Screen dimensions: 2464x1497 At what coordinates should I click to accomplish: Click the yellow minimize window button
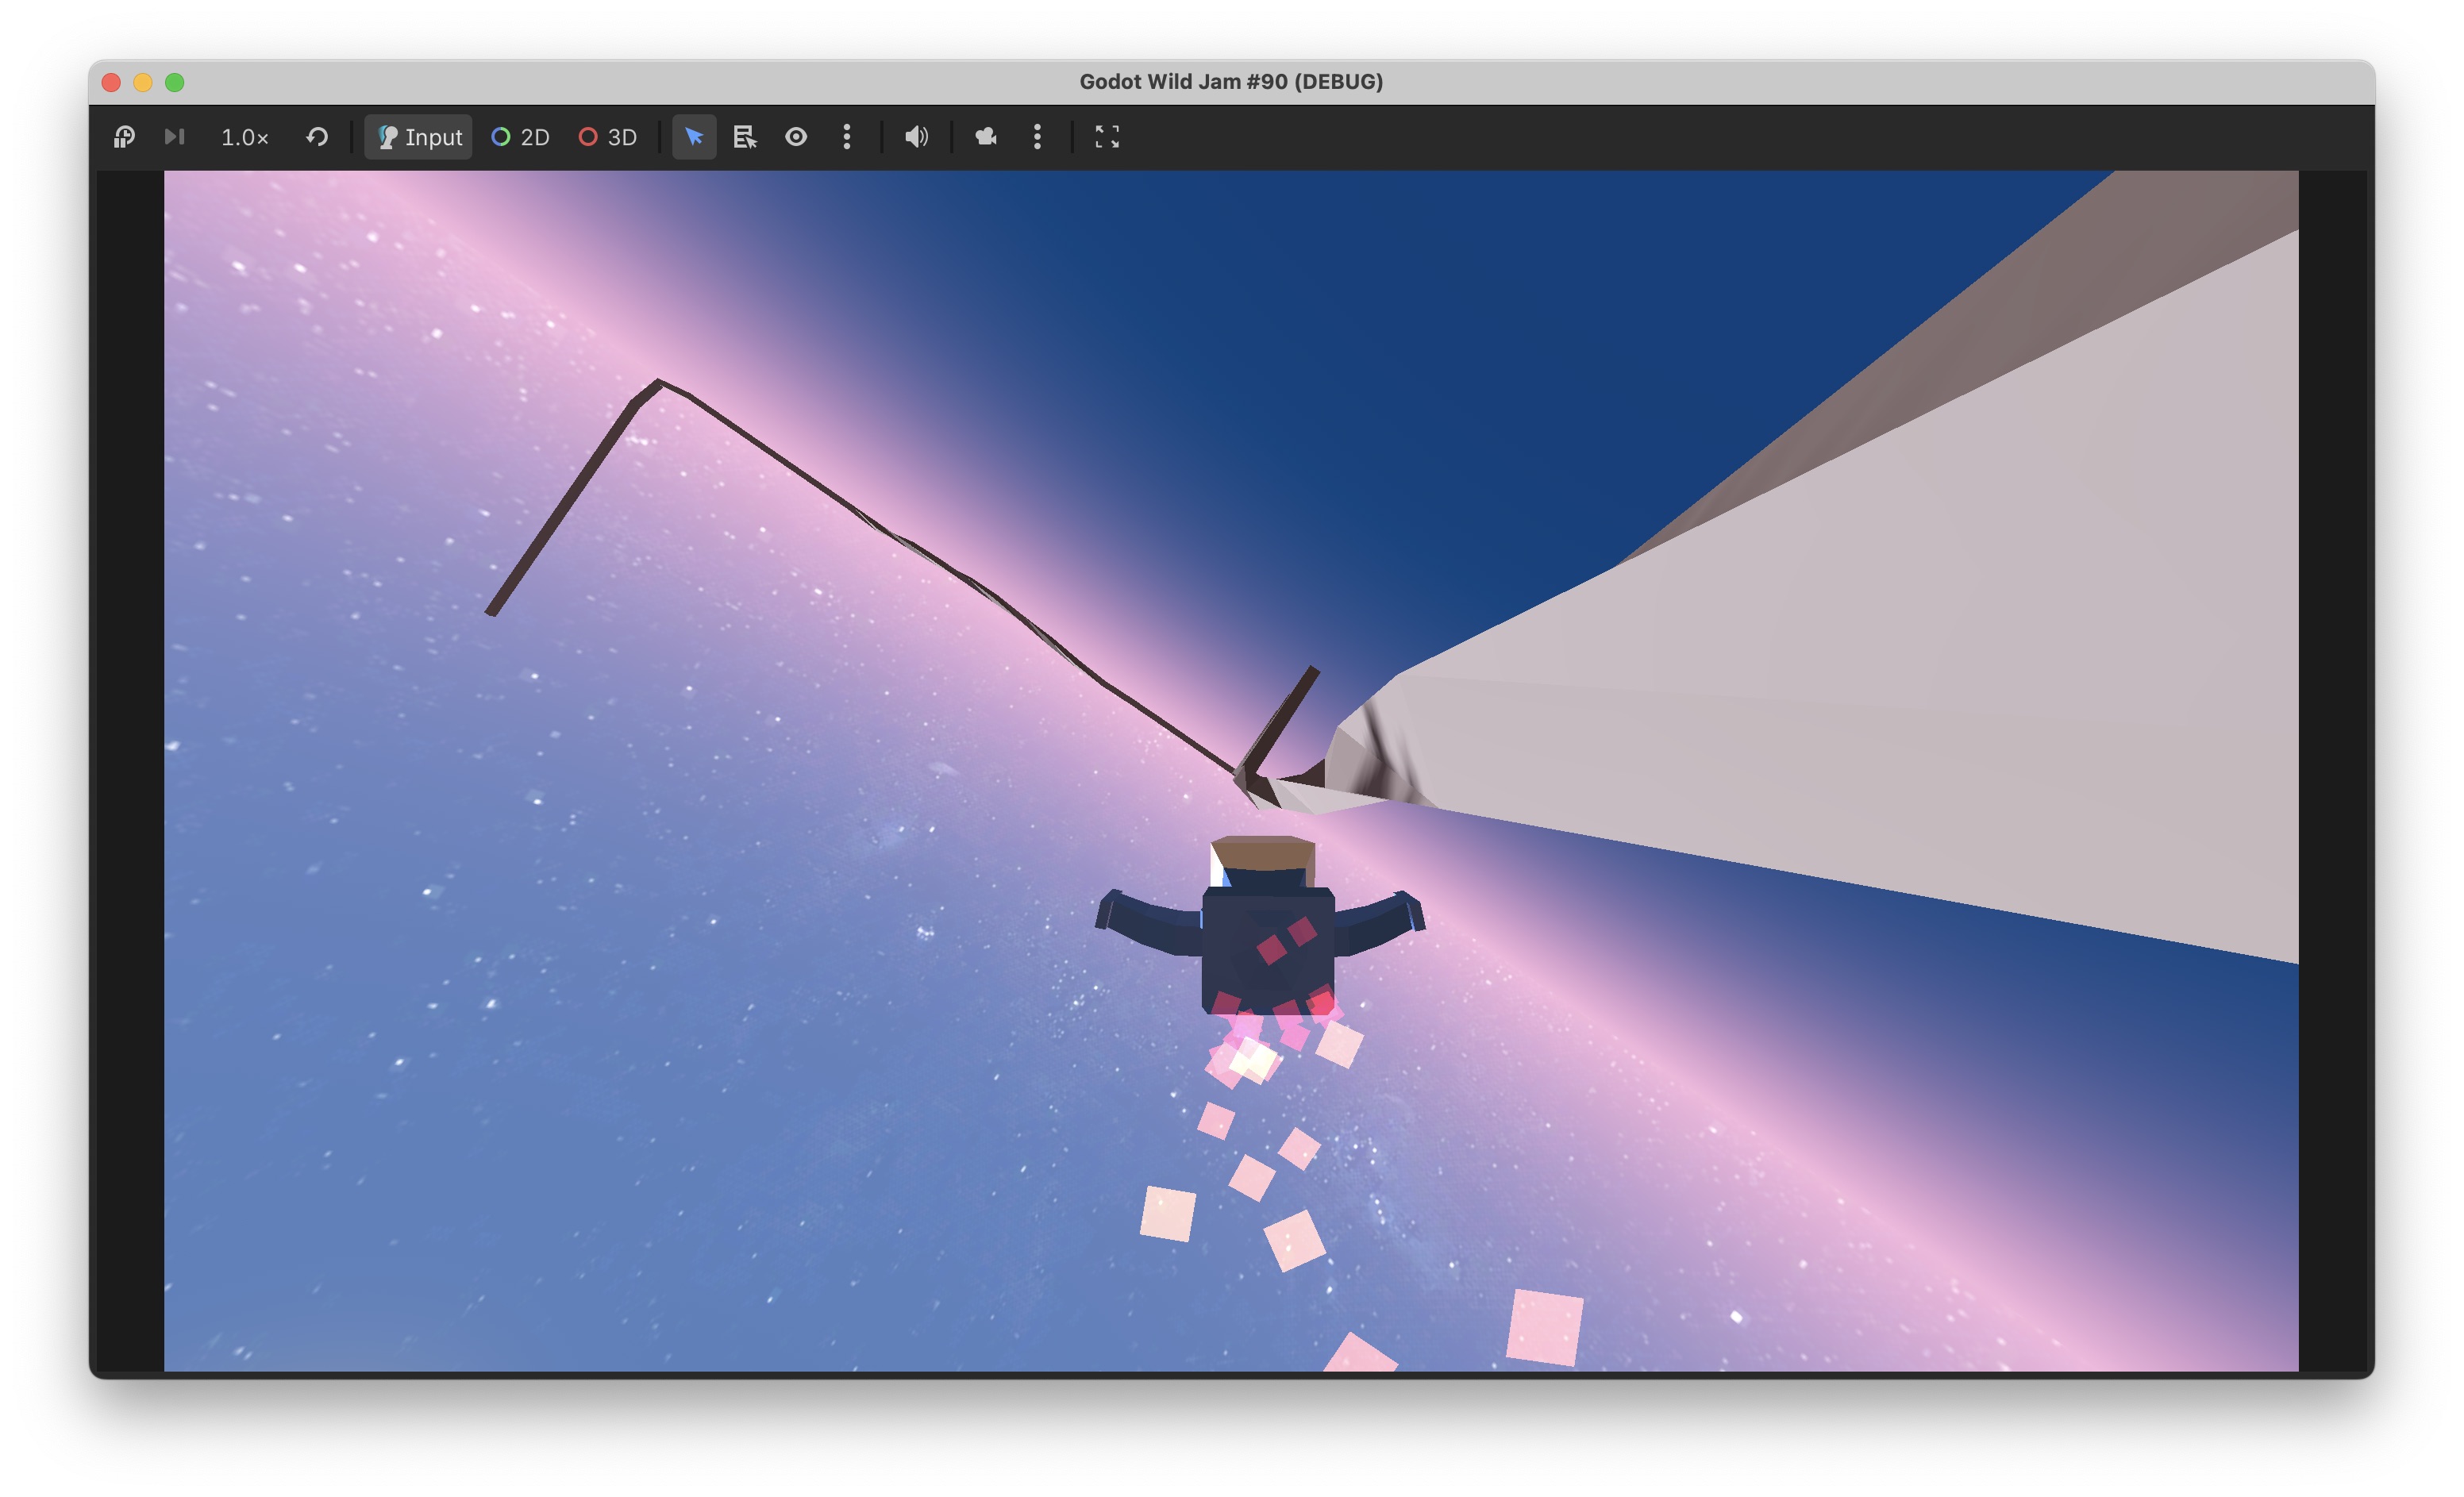tap(143, 82)
